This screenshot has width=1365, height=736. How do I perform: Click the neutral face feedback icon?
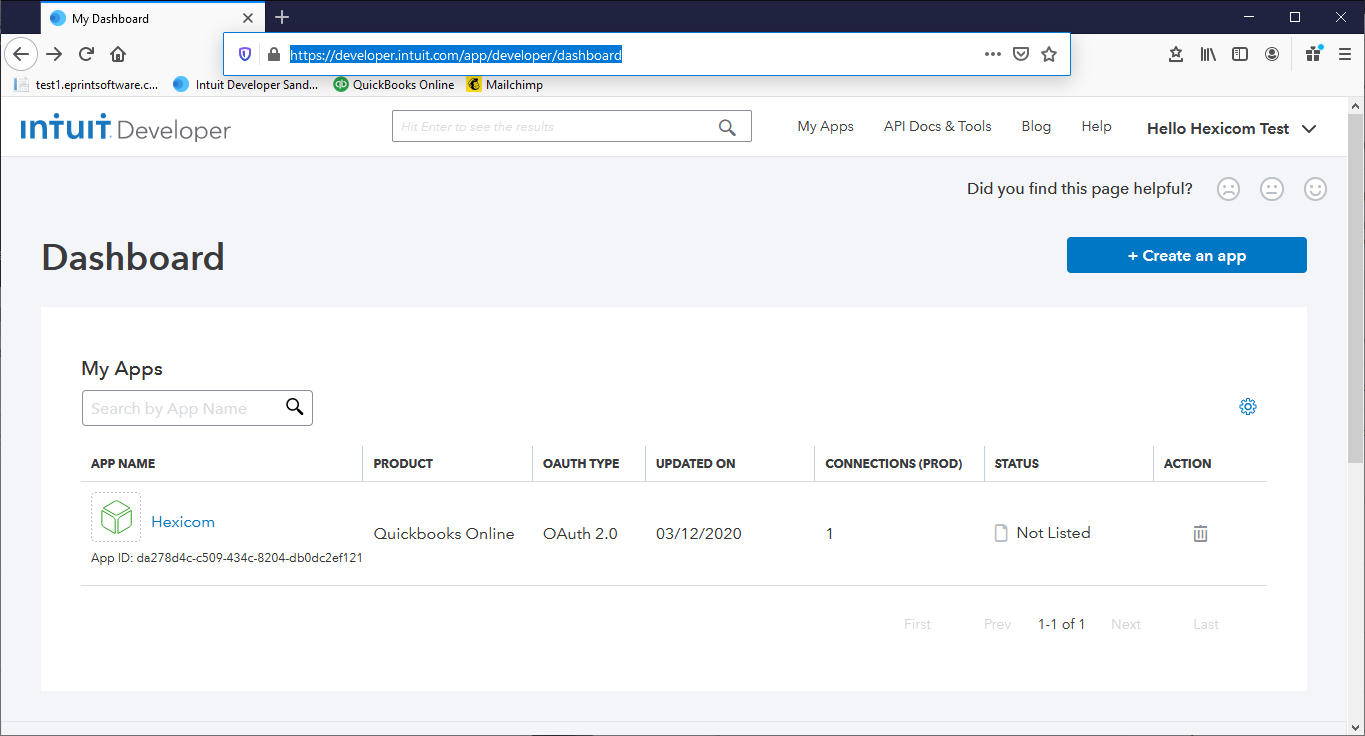point(1272,189)
